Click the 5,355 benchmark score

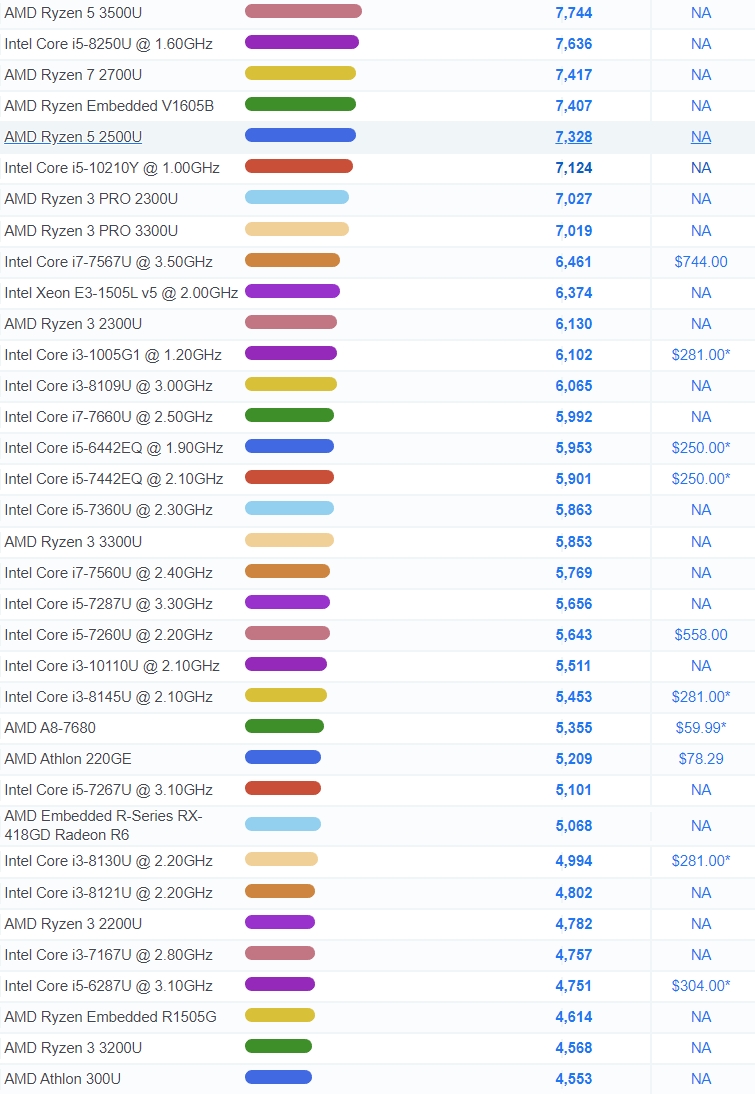pyautogui.click(x=574, y=728)
